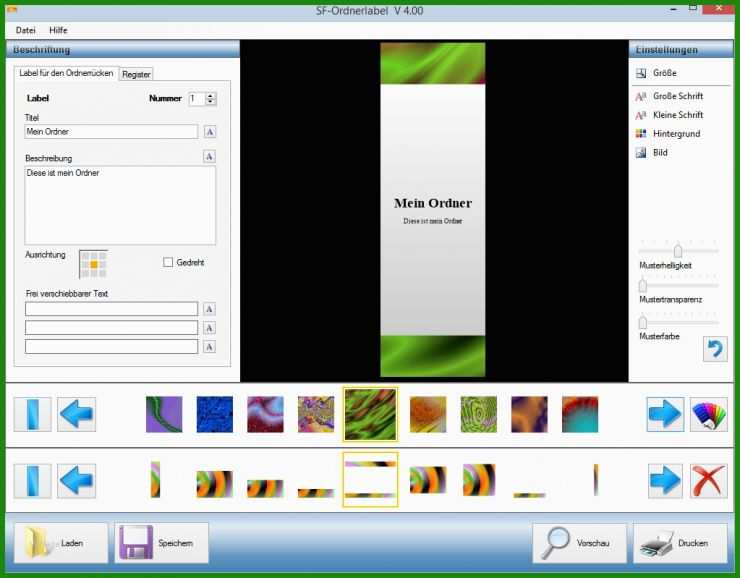Viewport: 740px width, 578px height.
Task: Click third free text input field
Action: pyautogui.click(x=111, y=347)
